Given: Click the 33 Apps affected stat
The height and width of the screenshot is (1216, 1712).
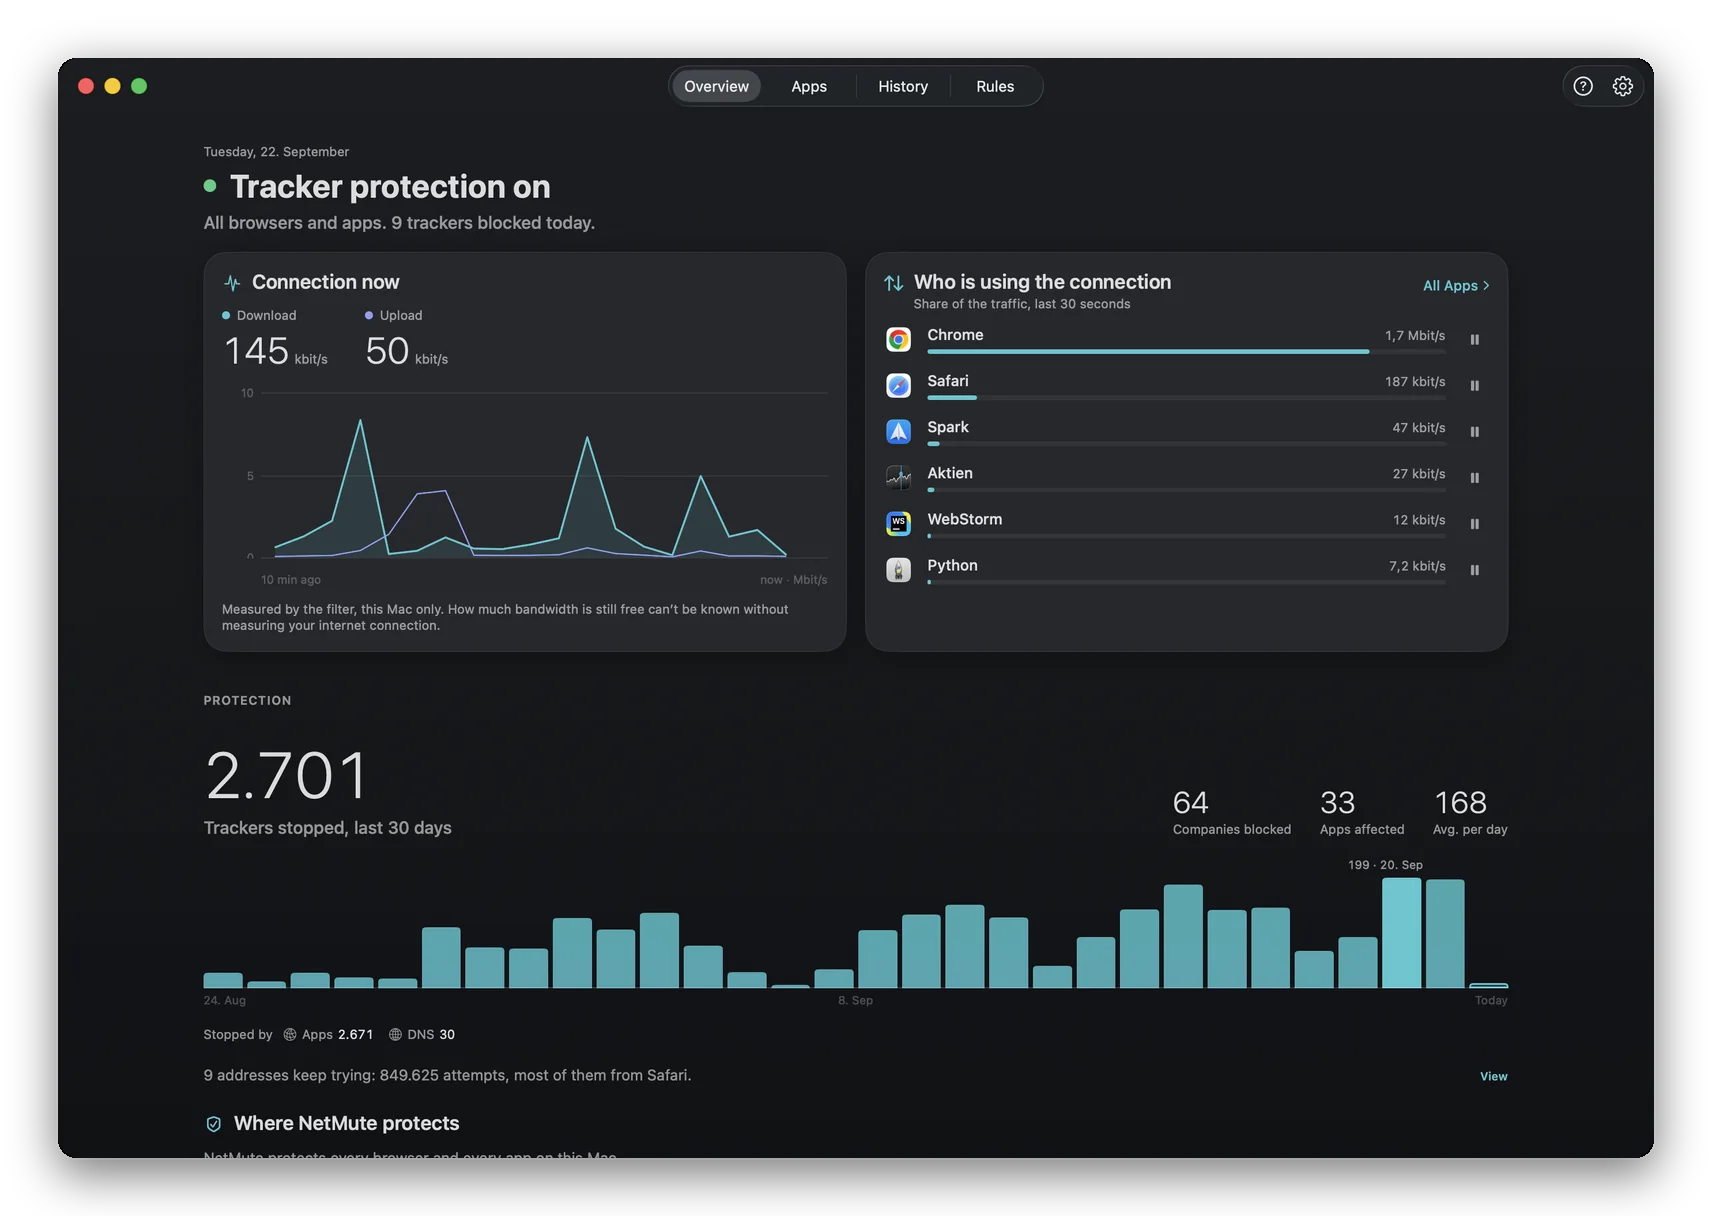Looking at the screenshot, I should point(1361,812).
